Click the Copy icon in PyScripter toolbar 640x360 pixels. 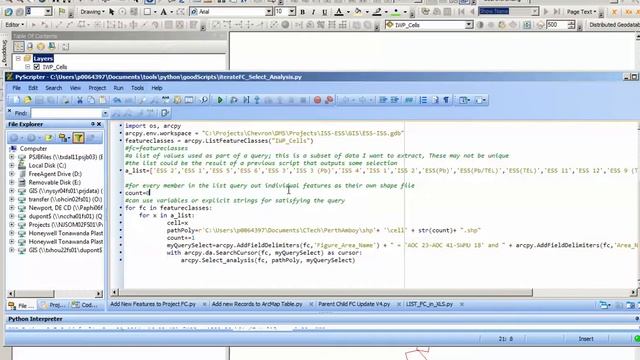[91, 100]
